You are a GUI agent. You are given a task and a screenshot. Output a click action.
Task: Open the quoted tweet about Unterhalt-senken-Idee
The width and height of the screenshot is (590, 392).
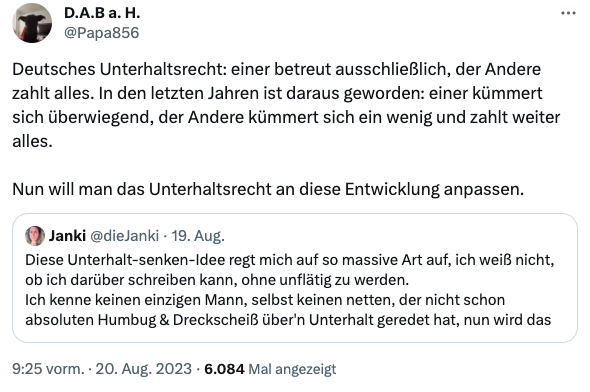point(295,278)
